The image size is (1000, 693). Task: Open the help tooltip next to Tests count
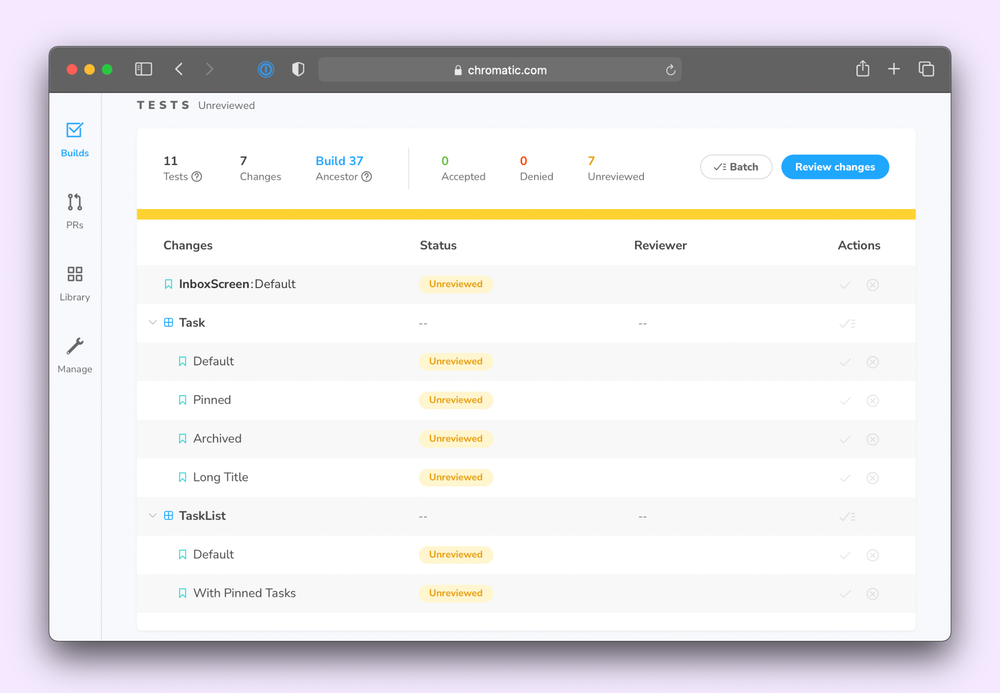(196, 176)
